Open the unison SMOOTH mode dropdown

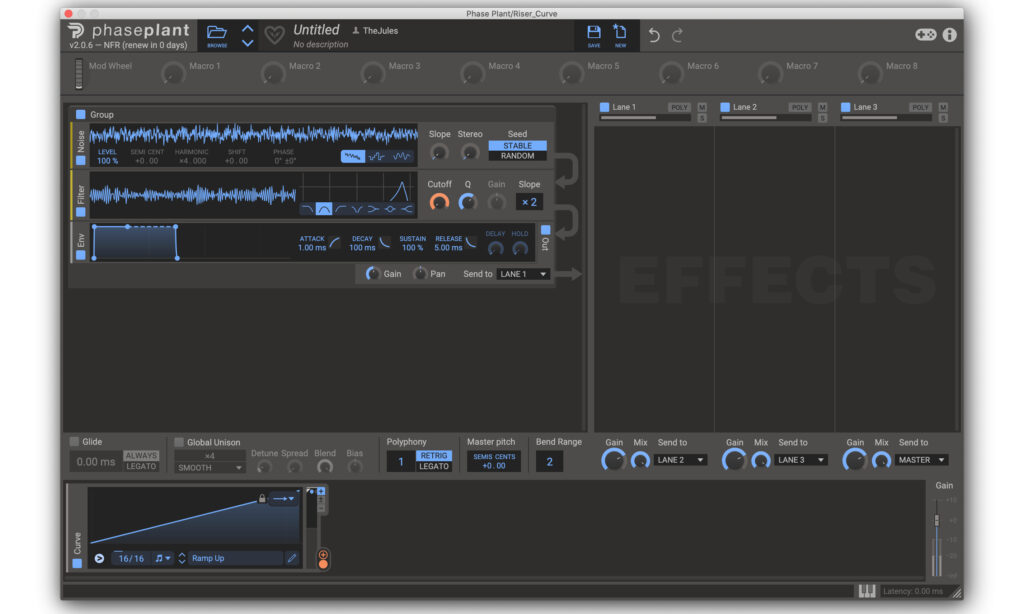click(x=210, y=468)
